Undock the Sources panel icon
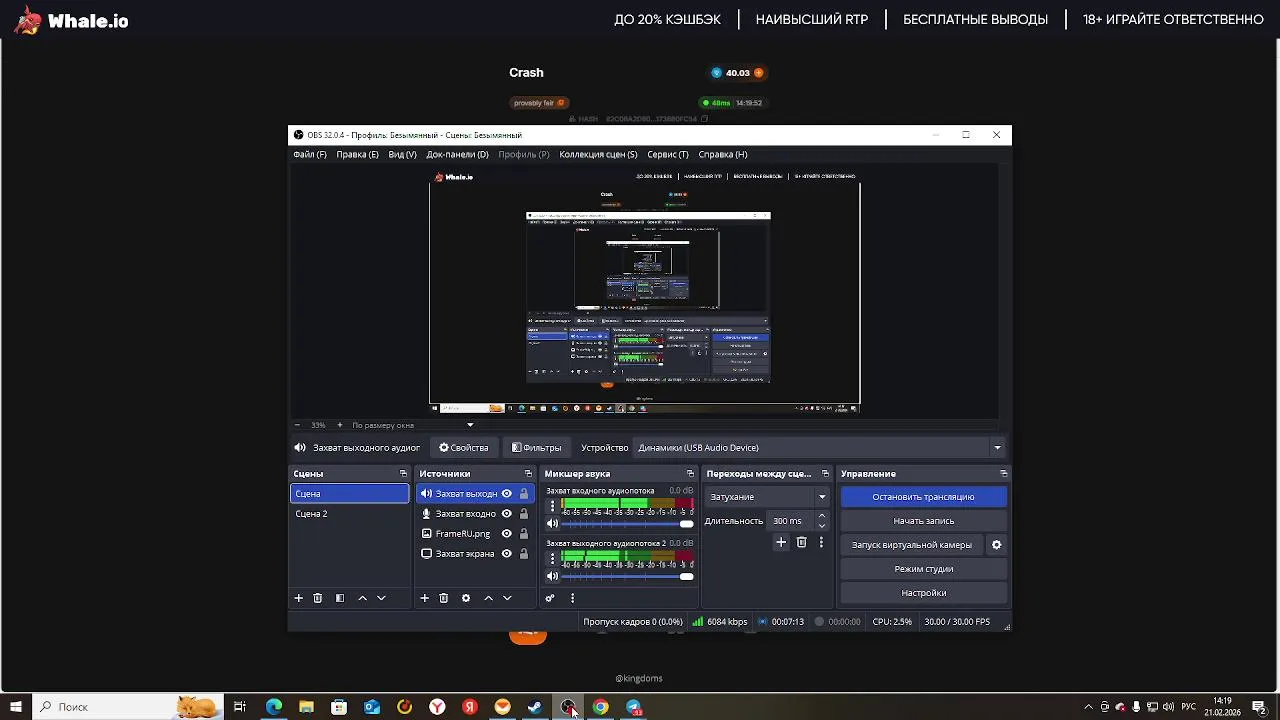Image resolution: width=1280 pixels, height=720 pixels. pyautogui.click(x=528, y=474)
